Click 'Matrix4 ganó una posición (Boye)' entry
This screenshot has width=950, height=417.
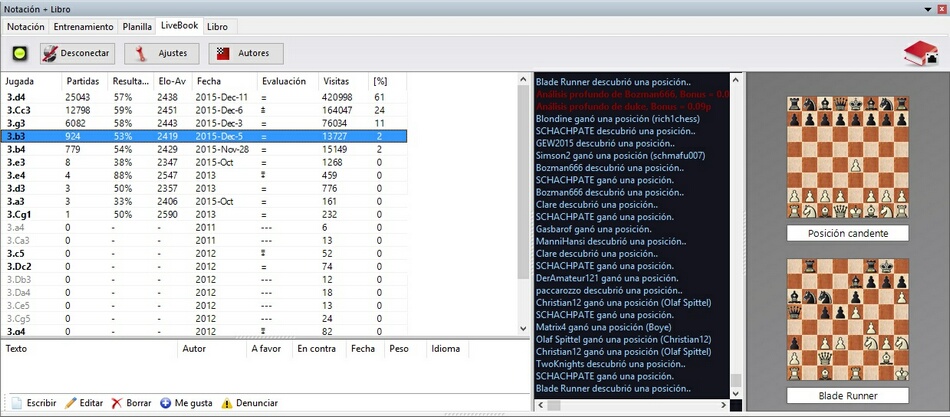coord(601,327)
